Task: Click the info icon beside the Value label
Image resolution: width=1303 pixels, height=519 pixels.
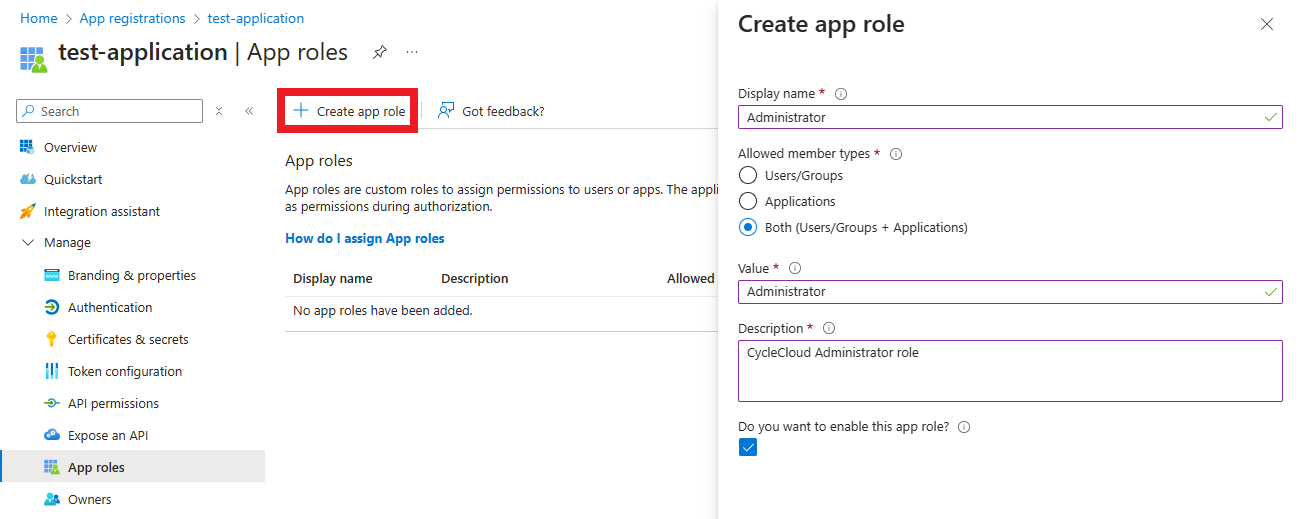Action: pyautogui.click(x=795, y=268)
